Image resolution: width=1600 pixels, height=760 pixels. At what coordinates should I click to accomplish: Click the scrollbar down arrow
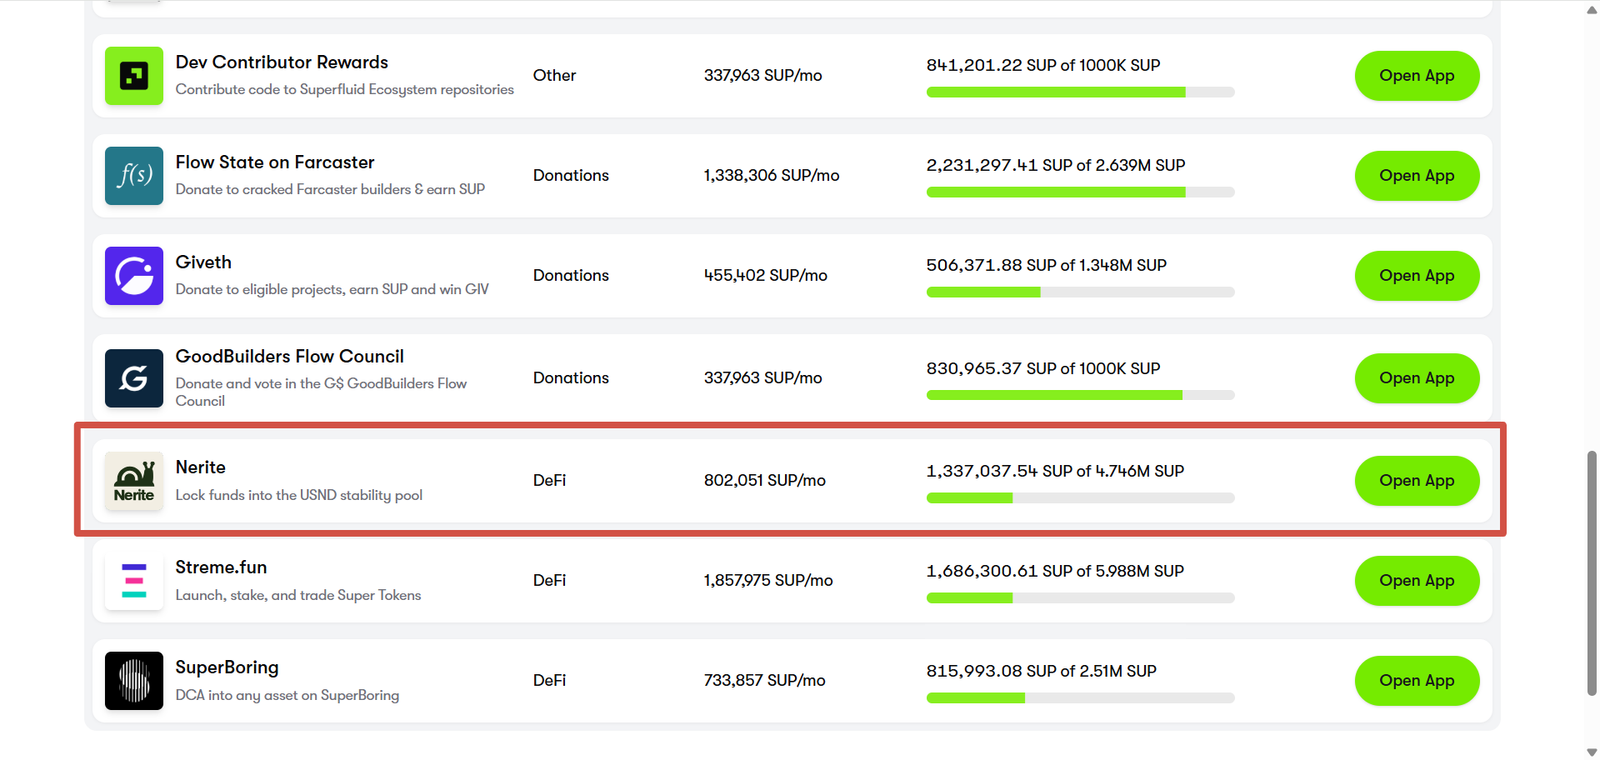tap(1591, 752)
